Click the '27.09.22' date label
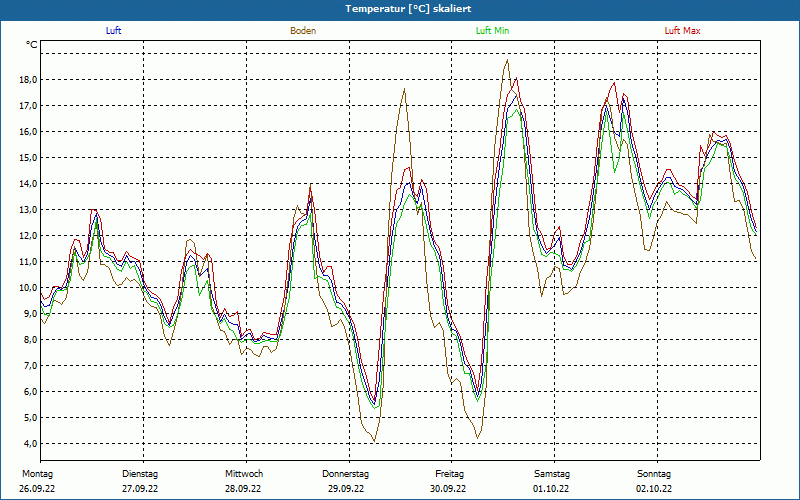The image size is (800, 500). (x=140, y=489)
